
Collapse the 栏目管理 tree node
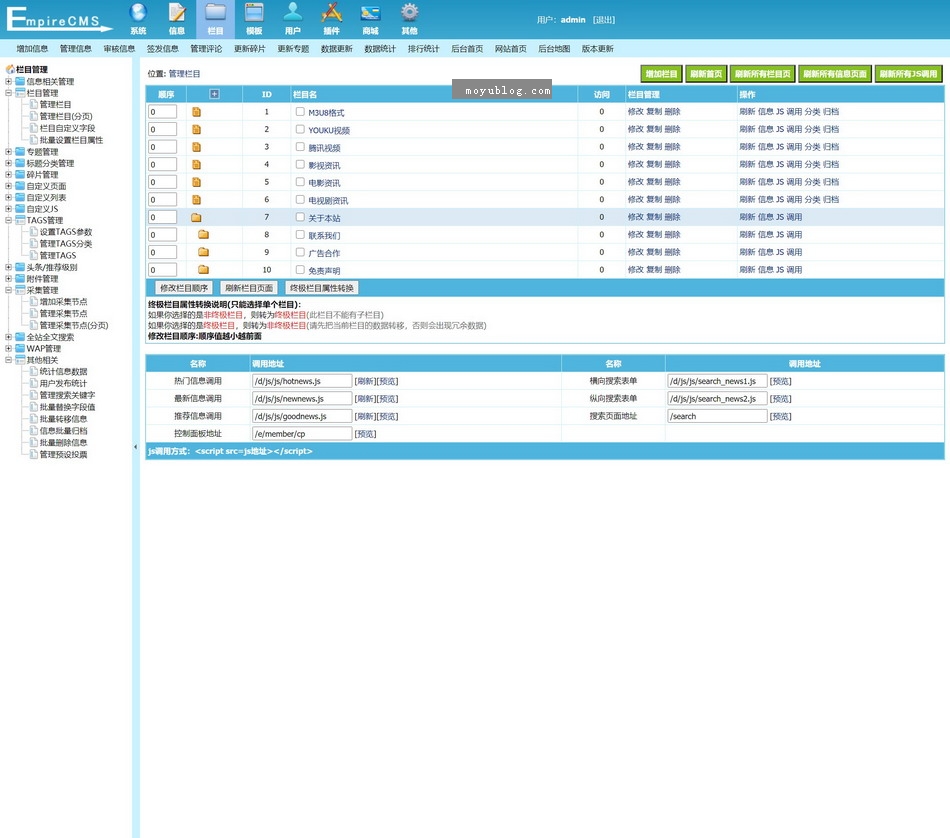(8, 93)
